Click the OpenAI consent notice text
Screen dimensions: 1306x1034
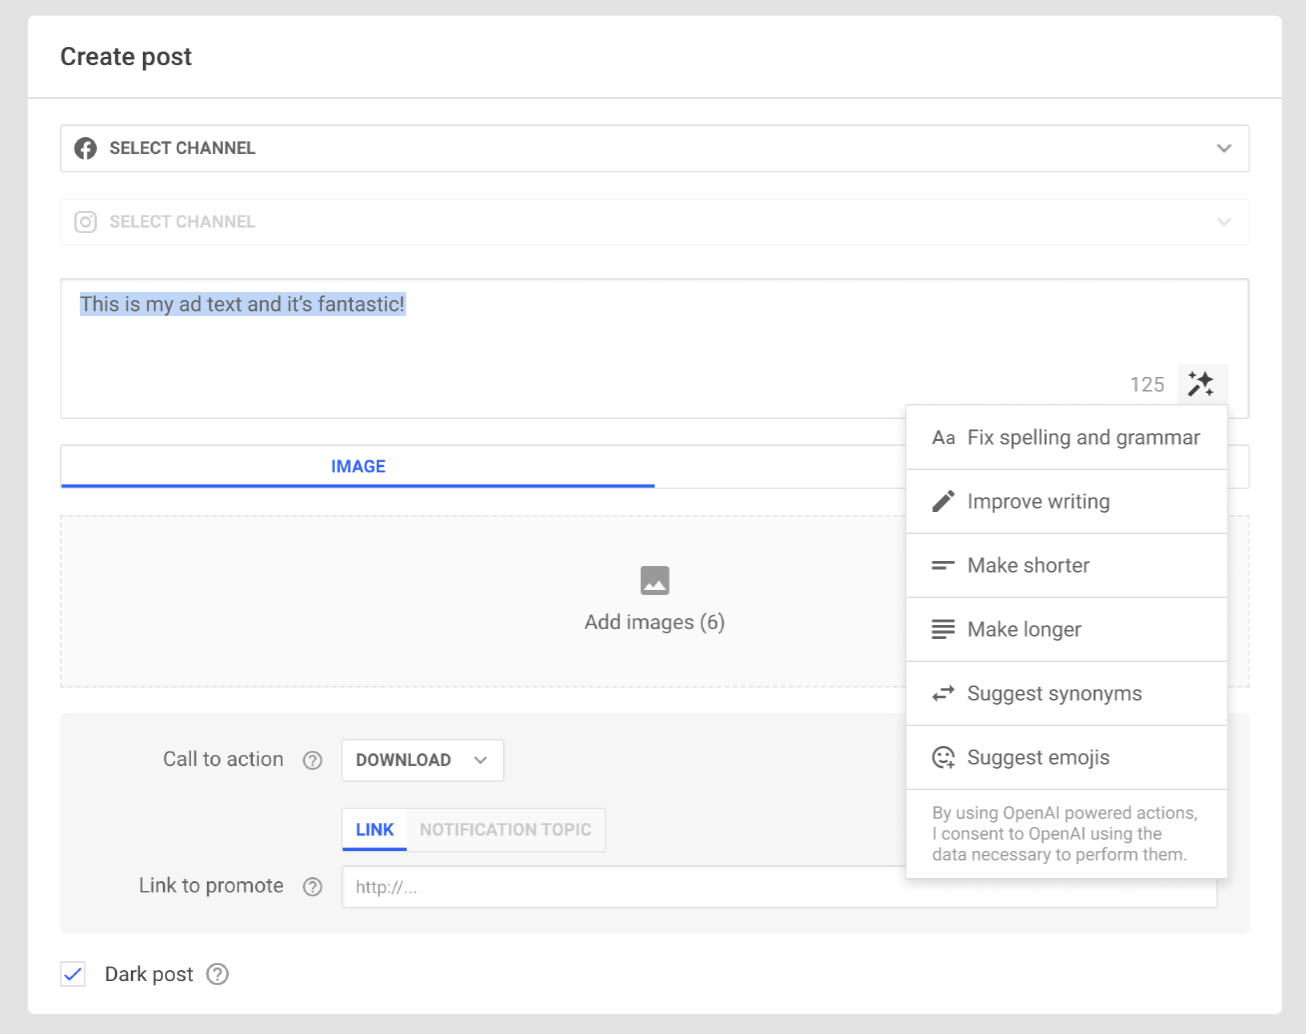pyautogui.click(x=1065, y=834)
